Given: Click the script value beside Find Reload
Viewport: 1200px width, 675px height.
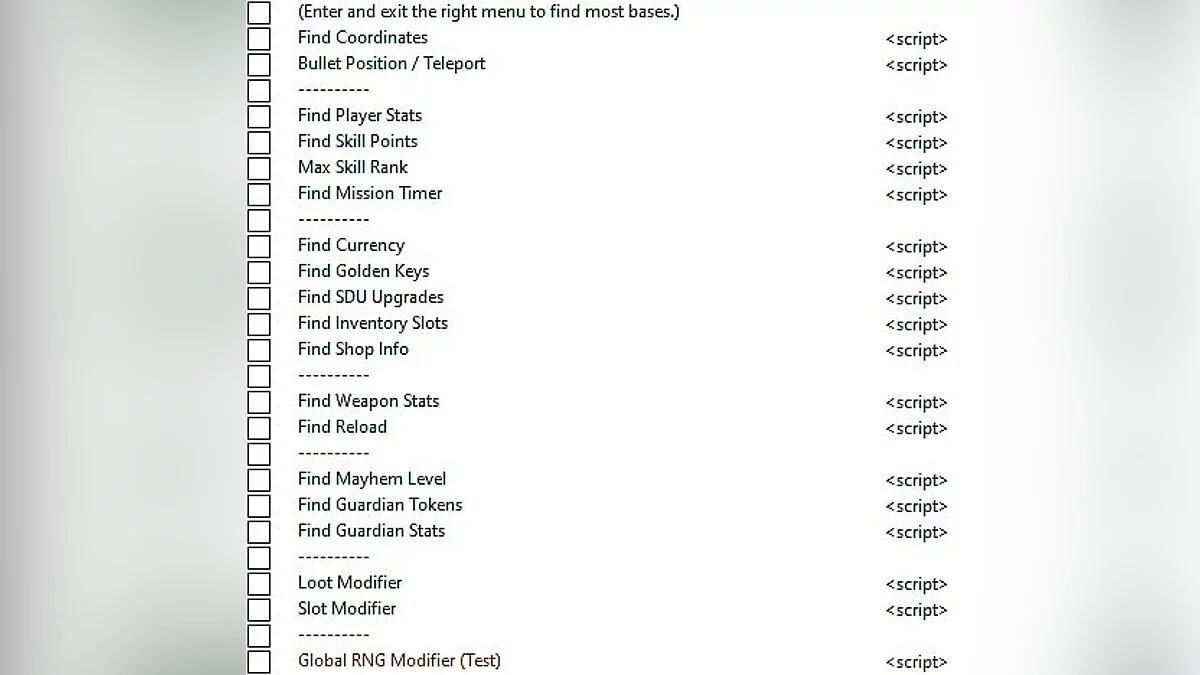Looking at the screenshot, I should click(916, 428).
